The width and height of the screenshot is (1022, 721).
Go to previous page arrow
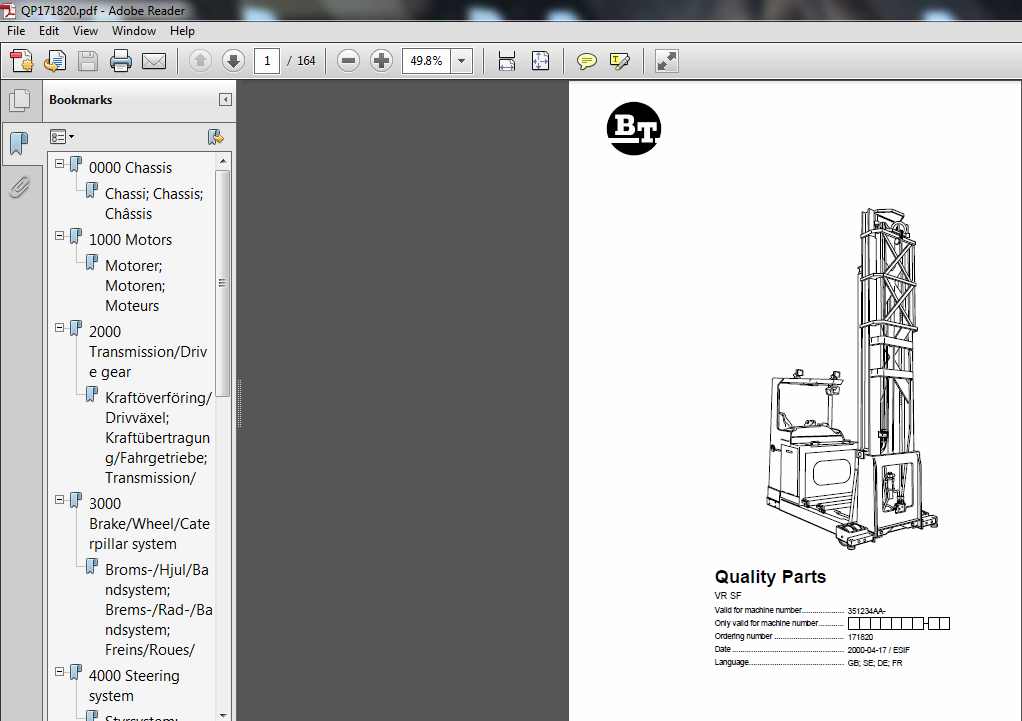200,61
